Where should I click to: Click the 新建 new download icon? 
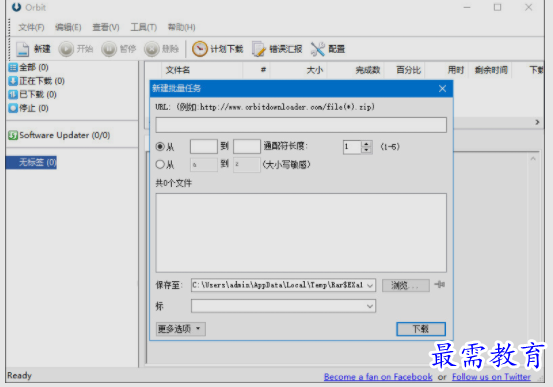coord(23,49)
